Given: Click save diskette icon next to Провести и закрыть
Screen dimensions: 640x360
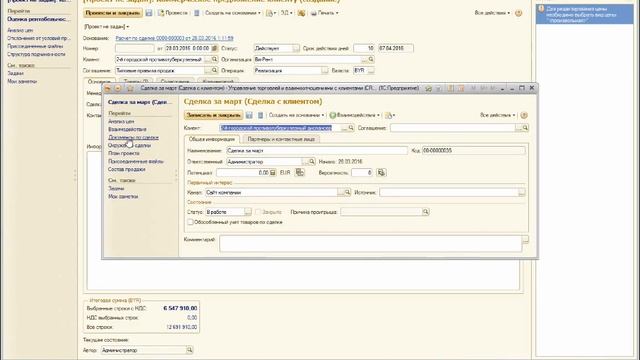Looking at the screenshot, I should tap(149, 13).
